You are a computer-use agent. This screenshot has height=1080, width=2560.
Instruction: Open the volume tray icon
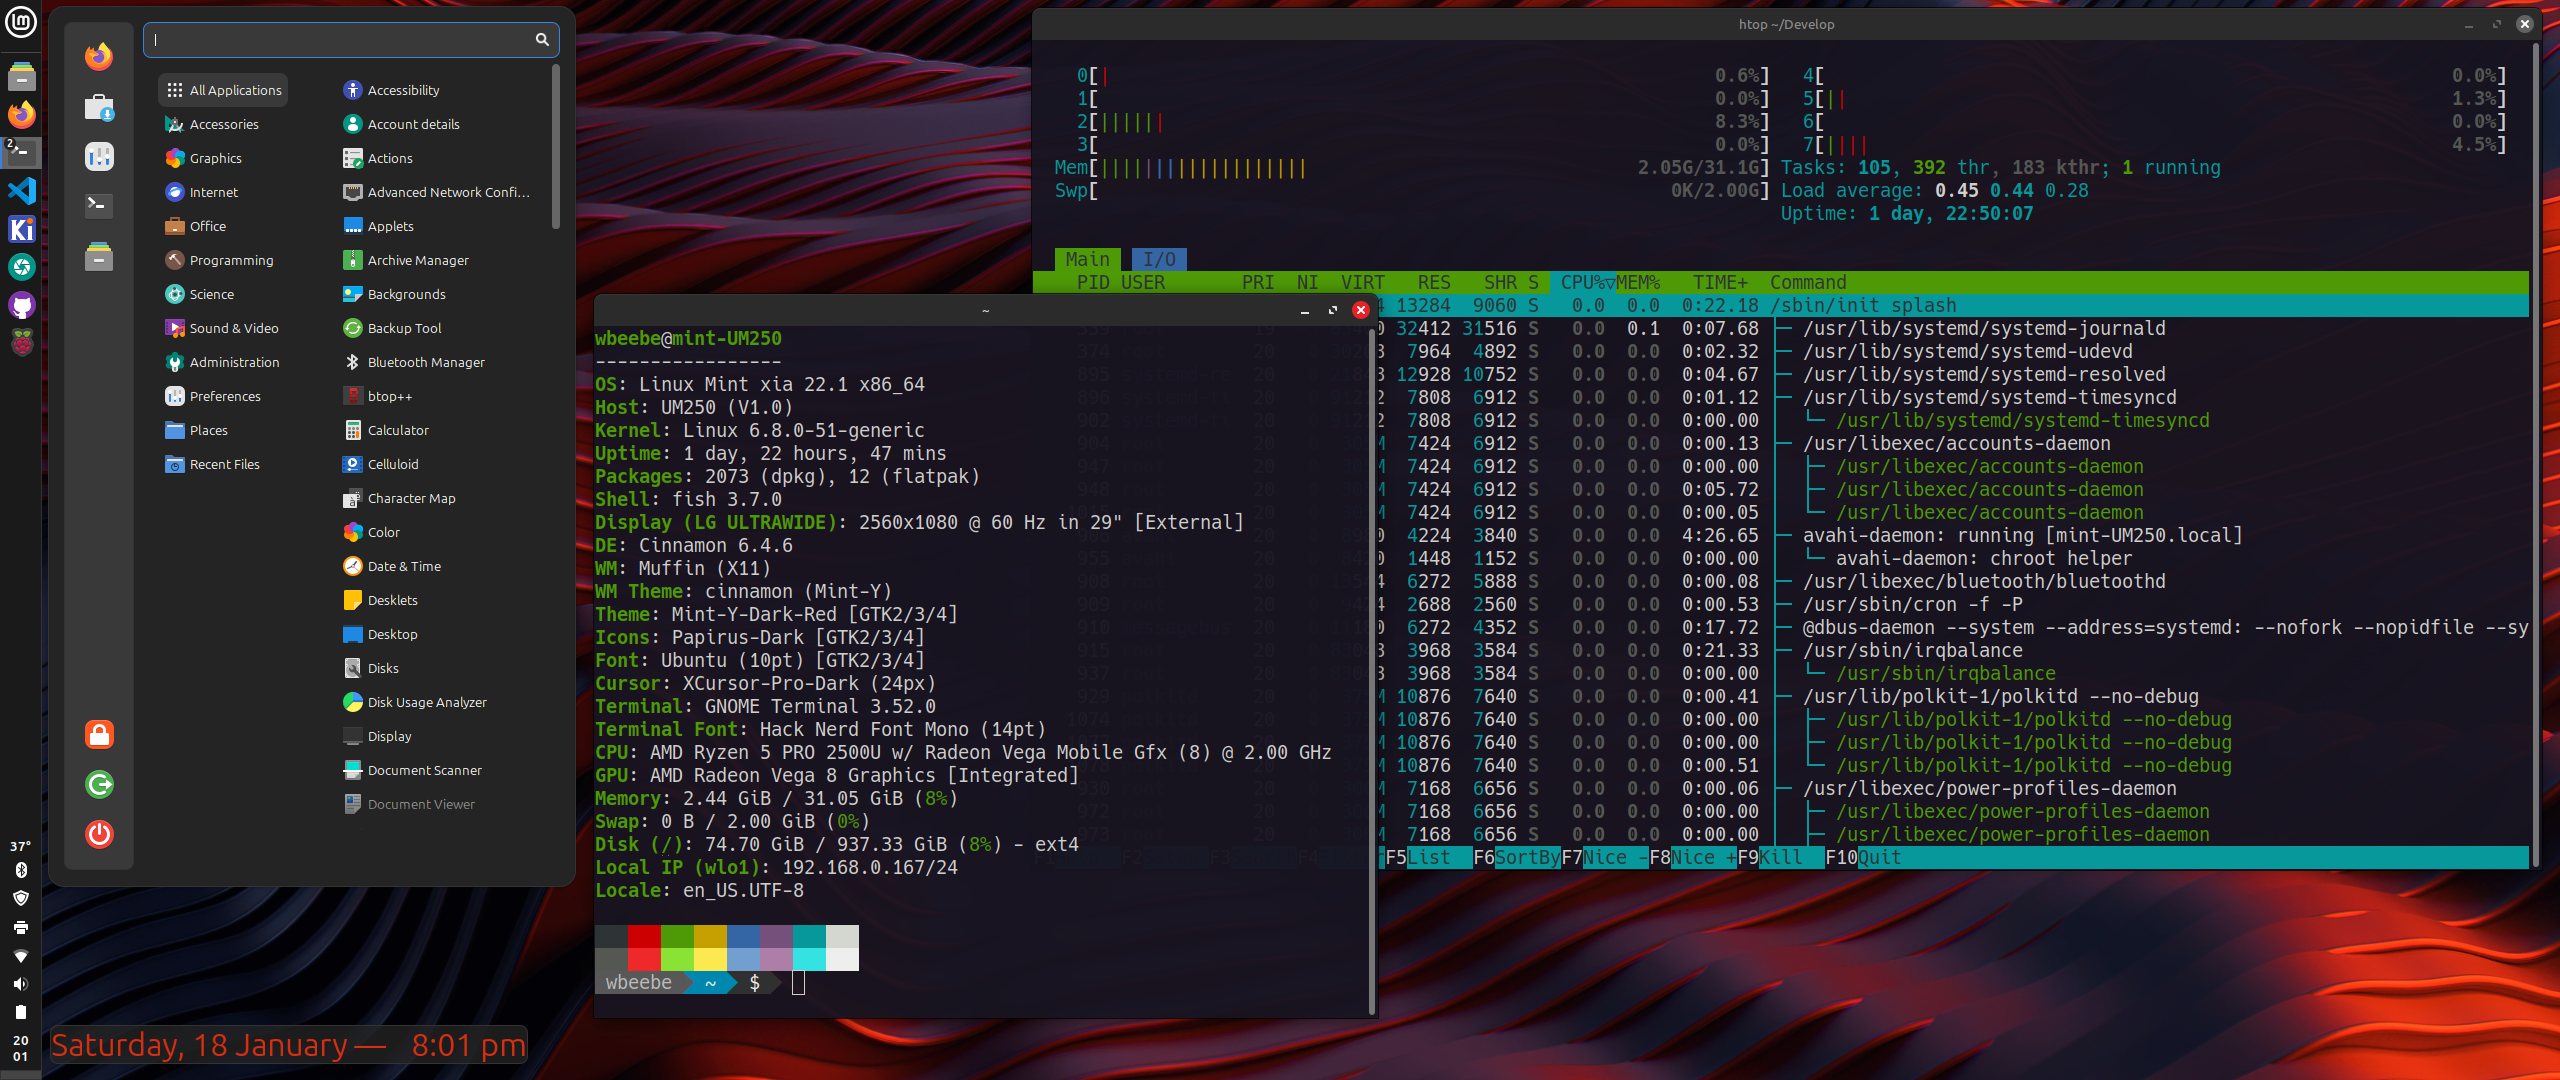(21, 984)
